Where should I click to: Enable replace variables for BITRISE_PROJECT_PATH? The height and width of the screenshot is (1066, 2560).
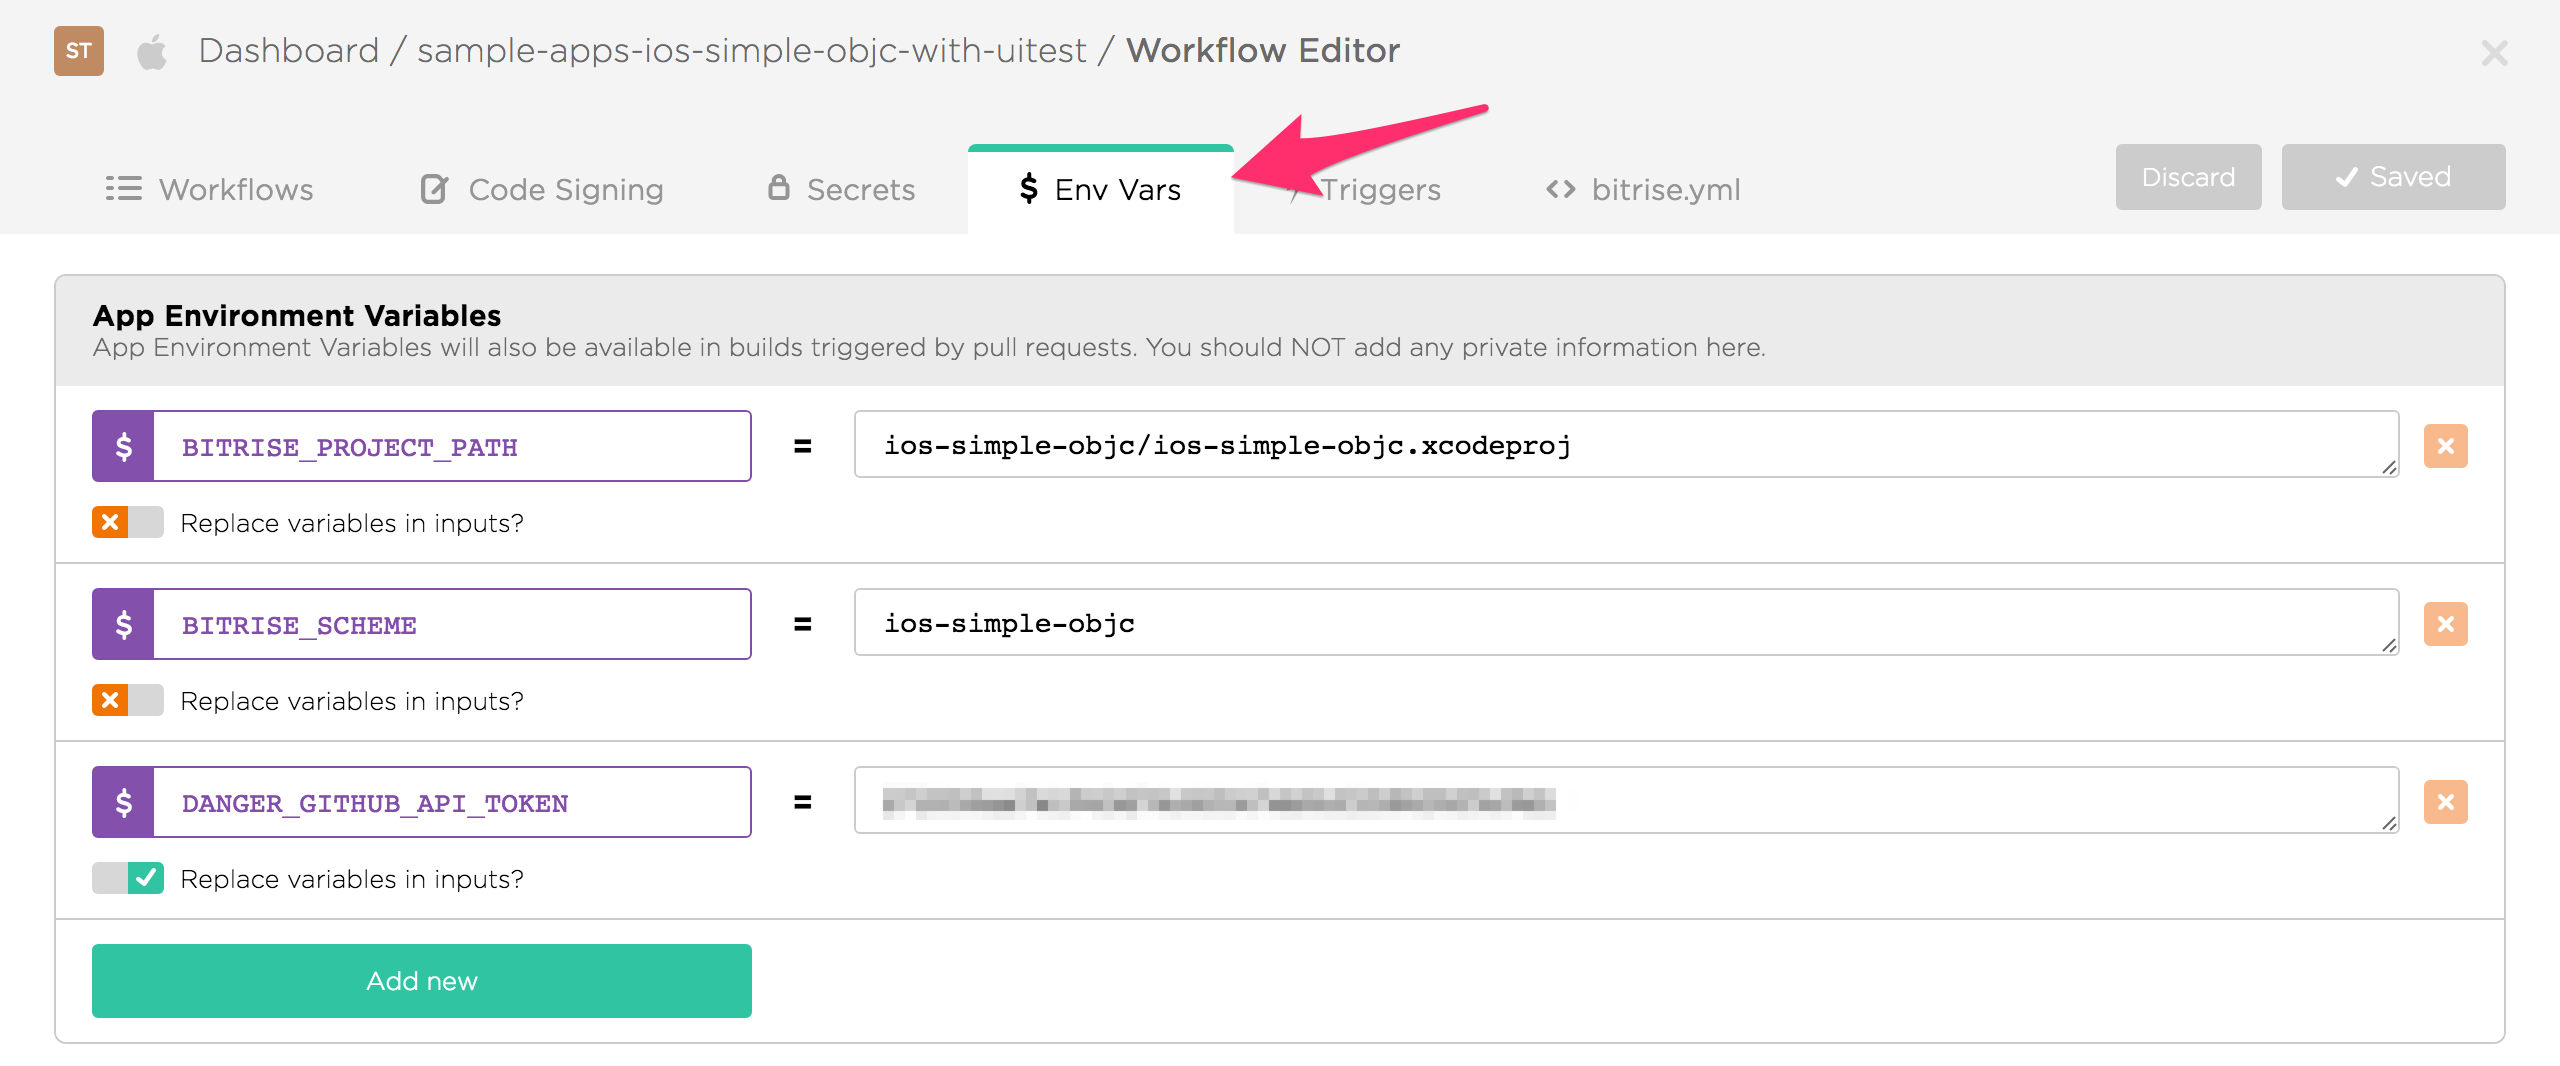[x=128, y=522]
